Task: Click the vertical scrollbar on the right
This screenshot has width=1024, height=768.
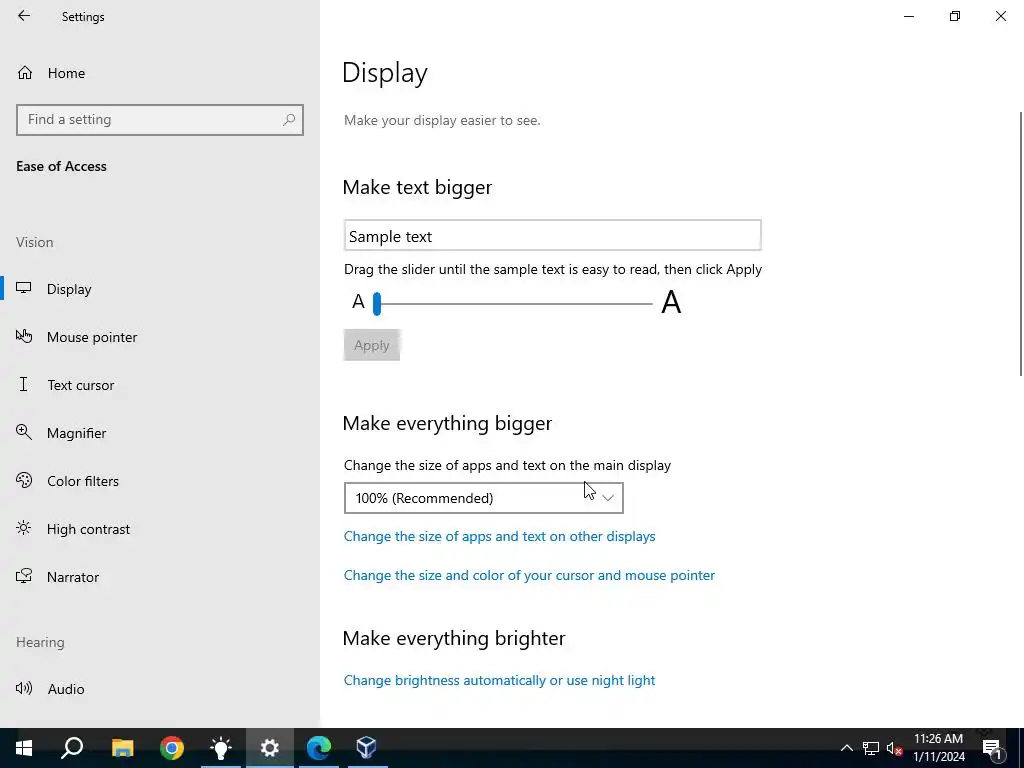Action: click(1021, 244)
